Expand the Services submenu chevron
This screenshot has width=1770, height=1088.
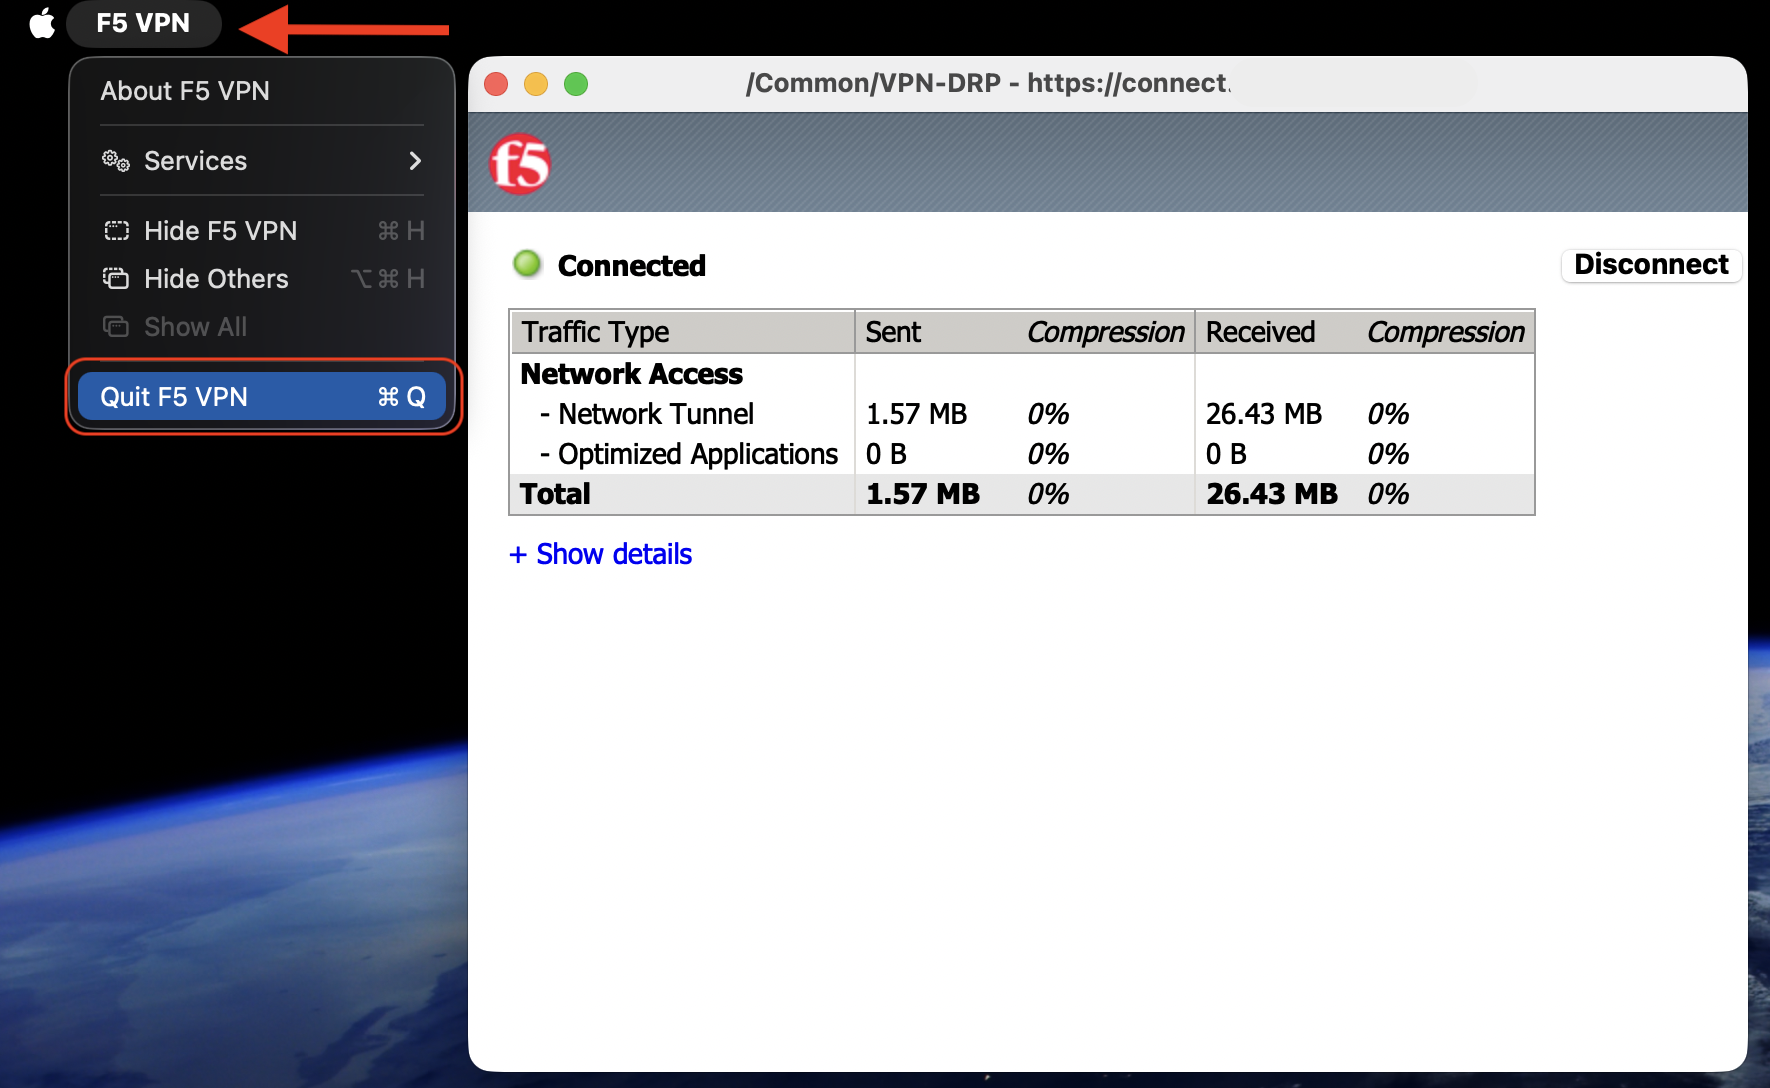[415, 161]
